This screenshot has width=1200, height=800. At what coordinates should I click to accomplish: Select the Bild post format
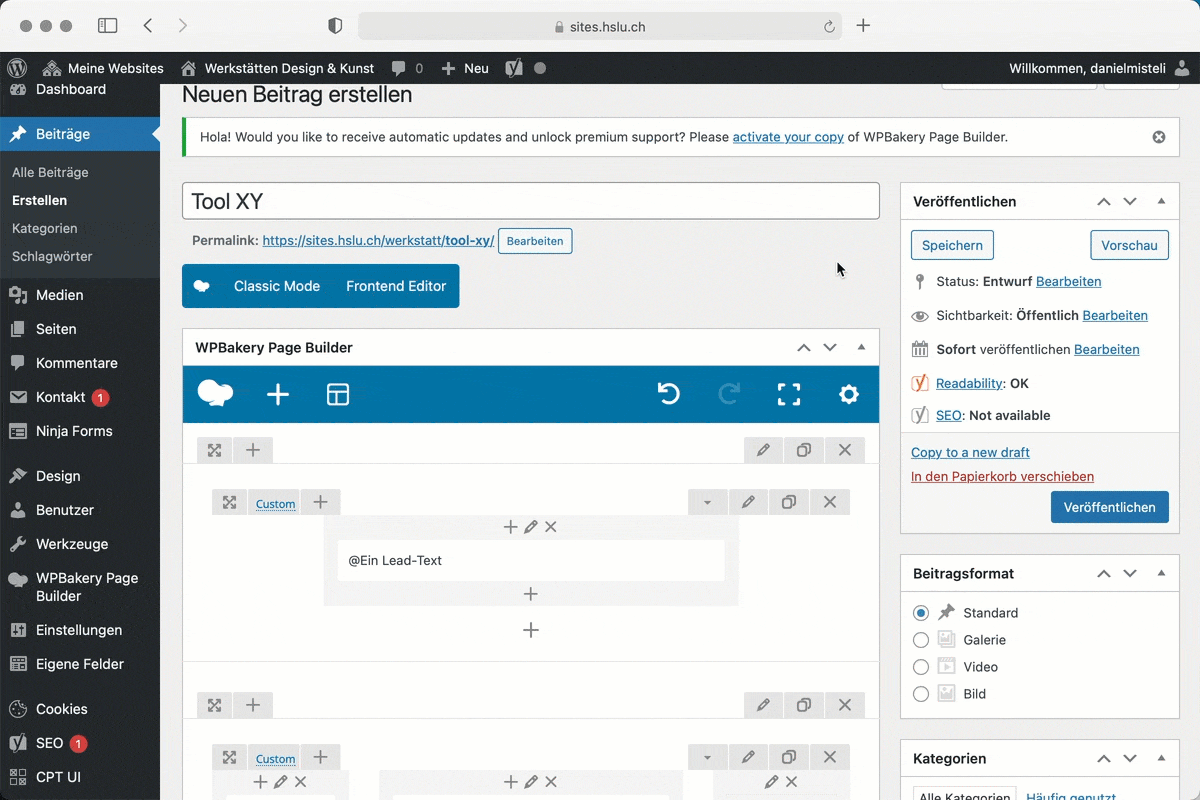[x=921, y=694]
